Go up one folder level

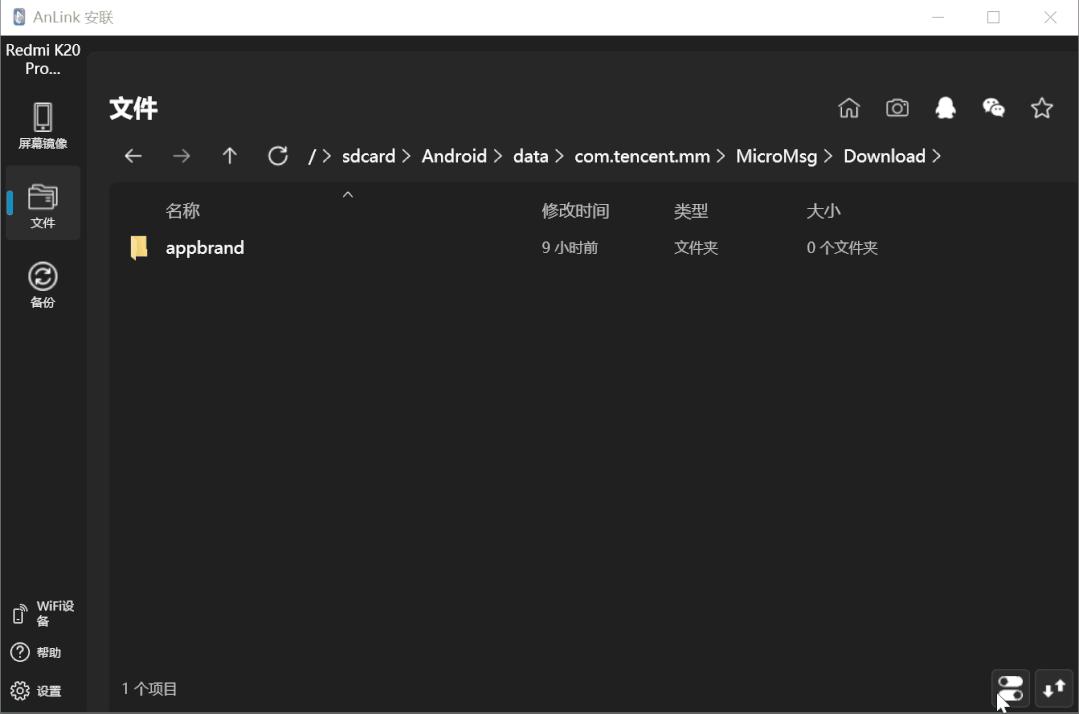coord(229,155)
